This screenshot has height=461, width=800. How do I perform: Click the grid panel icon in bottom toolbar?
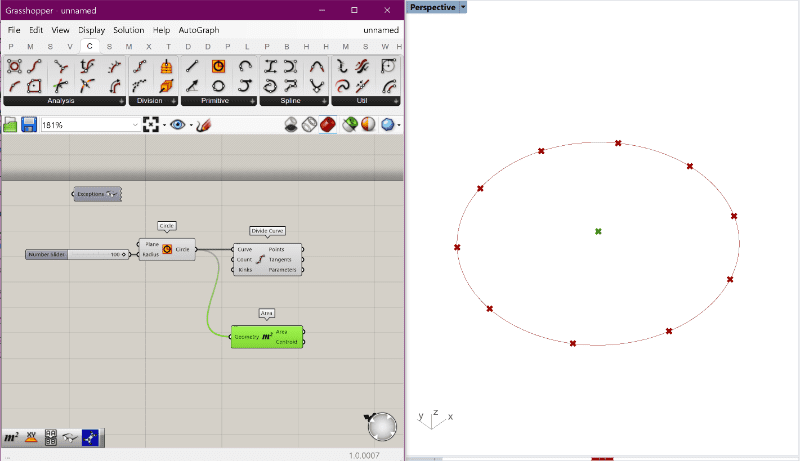click(51, 438)
